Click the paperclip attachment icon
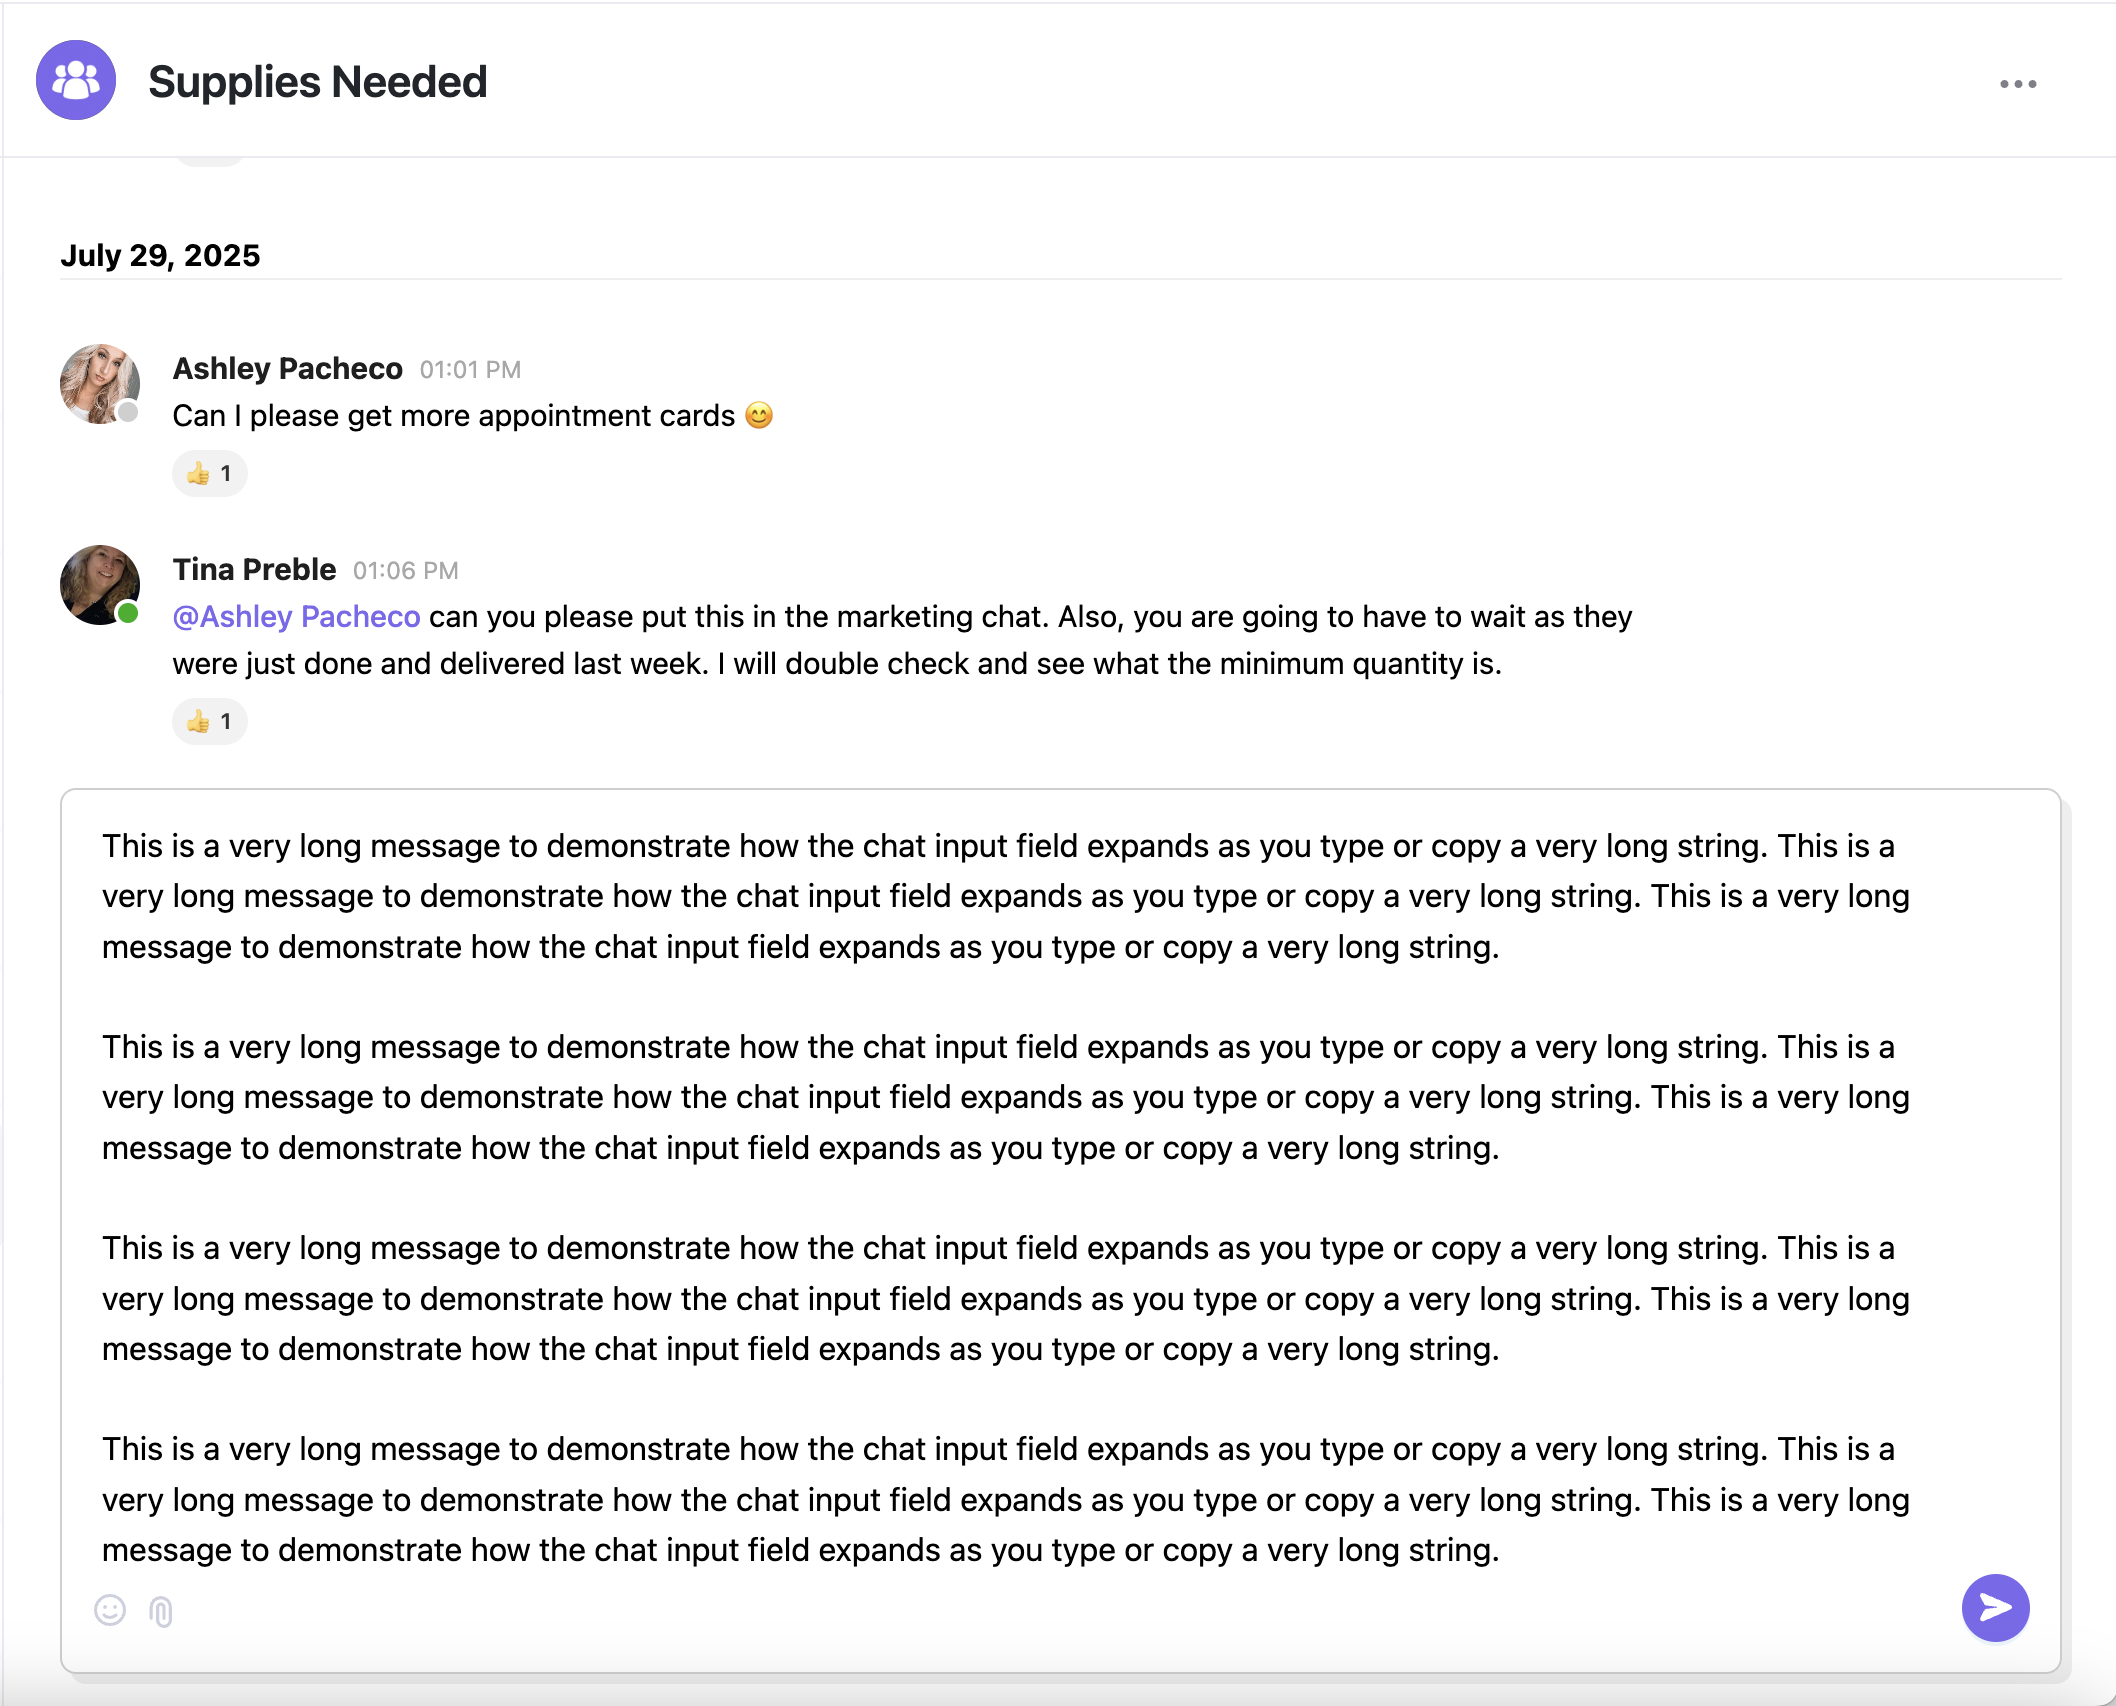Screen dimensions: 2116x1706 (161, 1611)
